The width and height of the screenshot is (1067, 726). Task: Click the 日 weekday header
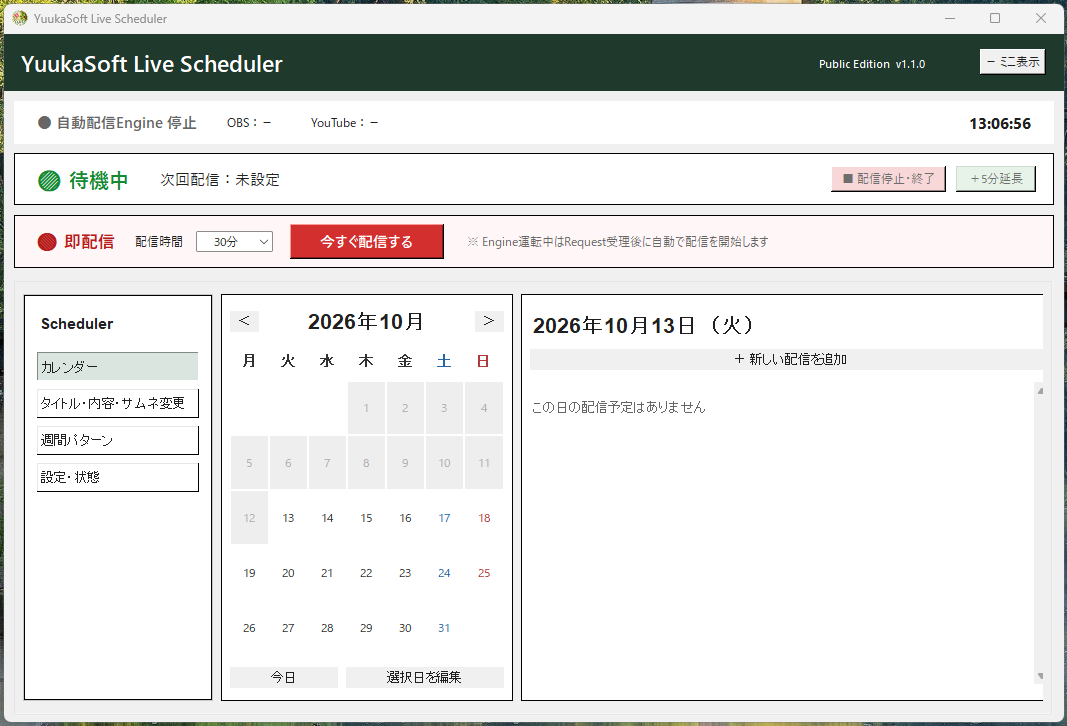click(x=483, y=361)
